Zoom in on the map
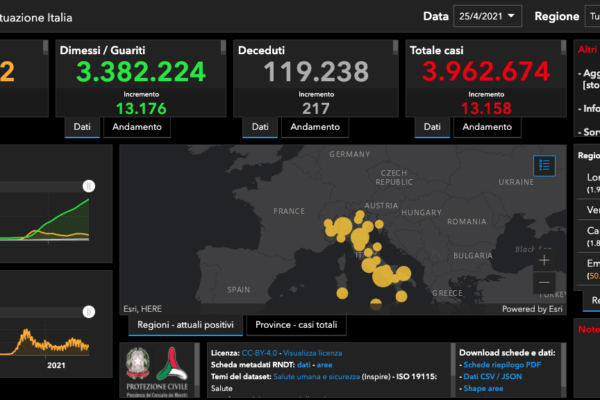 click(x=544, y=260)
